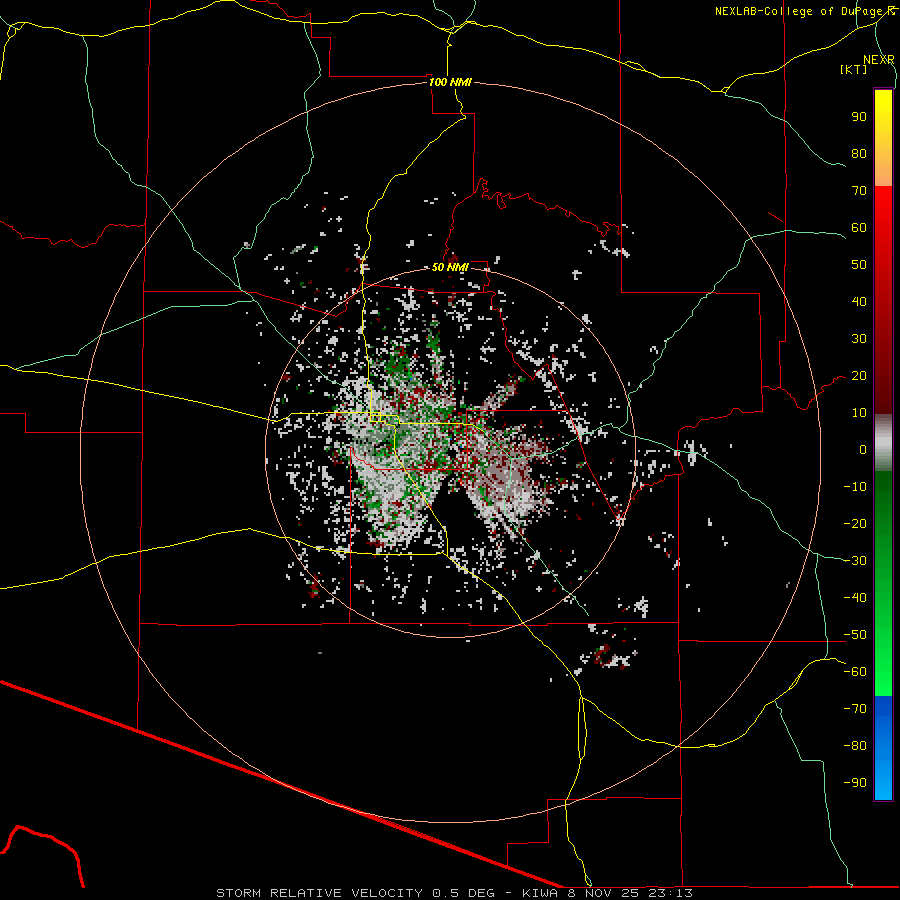The width and height of the screenshot is (900, 900).
Task: Click the bright green segment near -60
Action: [x=883, y=672]
